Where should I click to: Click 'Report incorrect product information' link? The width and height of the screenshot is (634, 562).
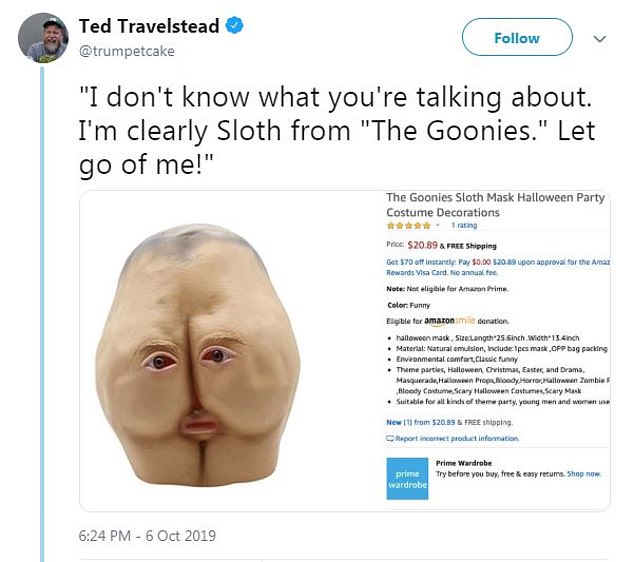(x=456, y=438)
